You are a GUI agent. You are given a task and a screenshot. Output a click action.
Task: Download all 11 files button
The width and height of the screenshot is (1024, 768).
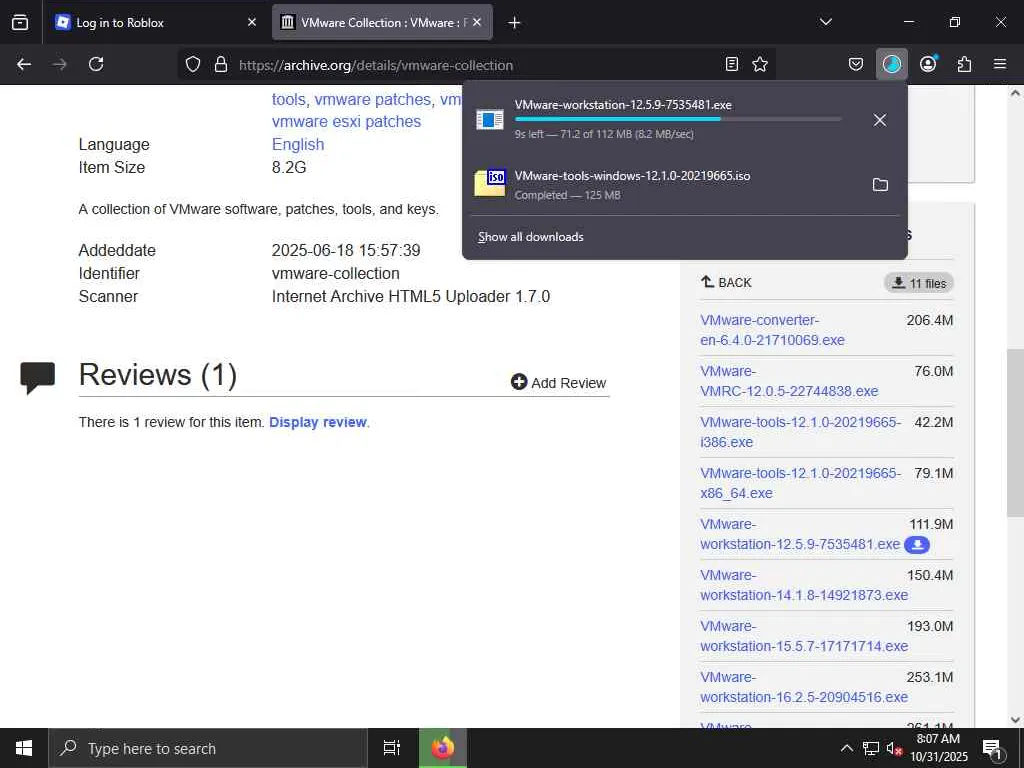919,283
